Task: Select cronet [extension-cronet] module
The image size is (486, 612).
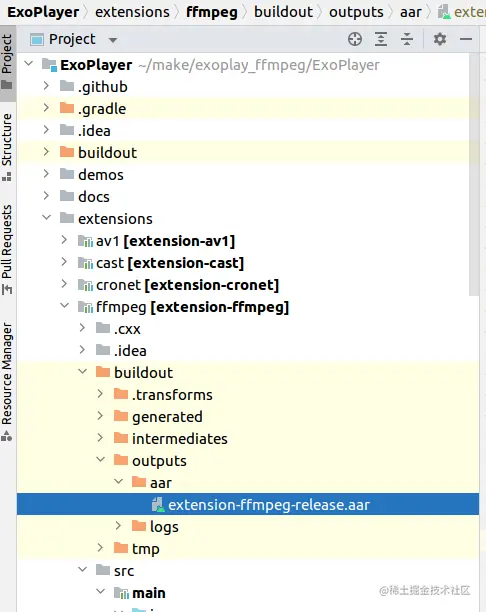Action: tap(243, 285)
